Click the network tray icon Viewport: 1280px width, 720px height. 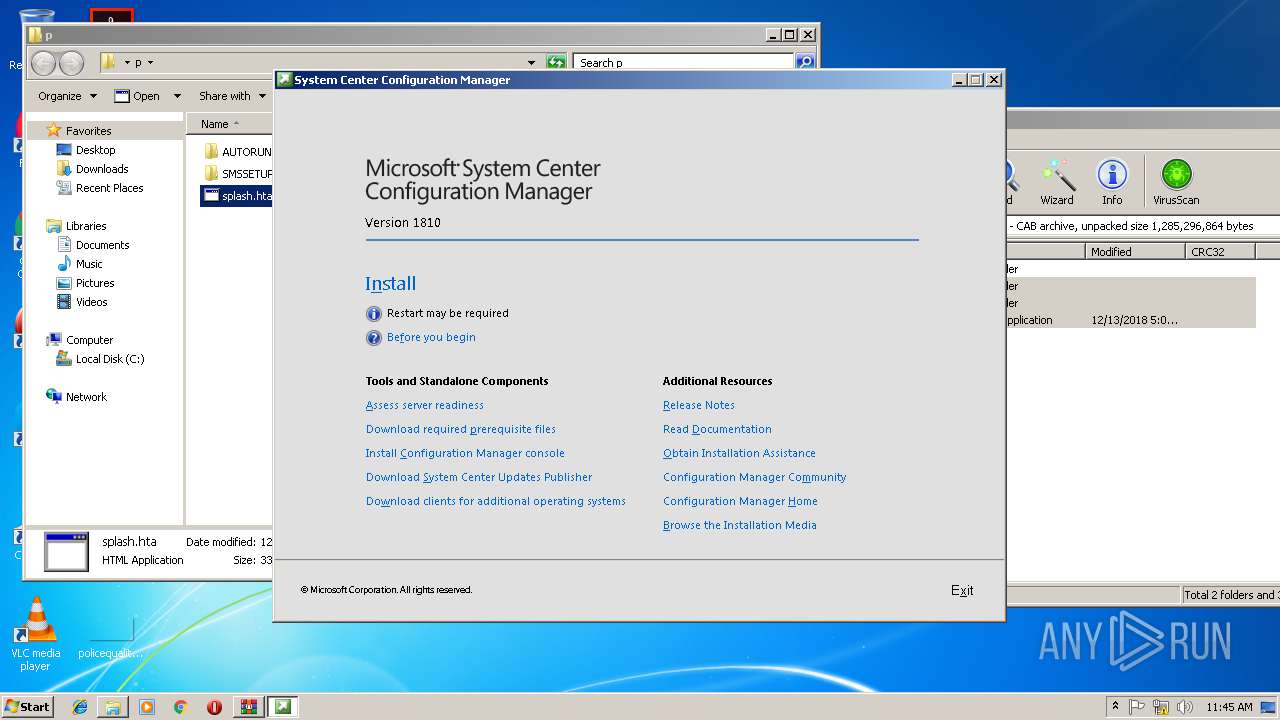(x=1161, y=706)
